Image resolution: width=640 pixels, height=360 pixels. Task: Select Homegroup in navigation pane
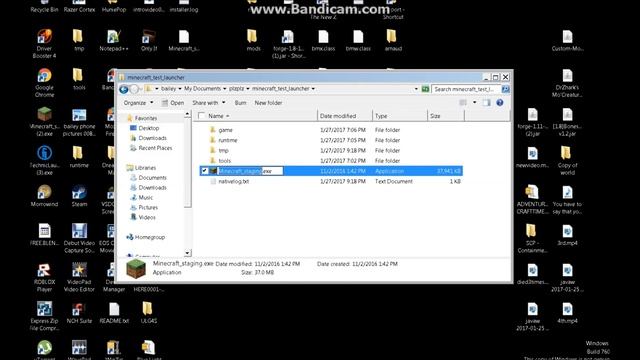pyautogui.click(x=145, y=237)
